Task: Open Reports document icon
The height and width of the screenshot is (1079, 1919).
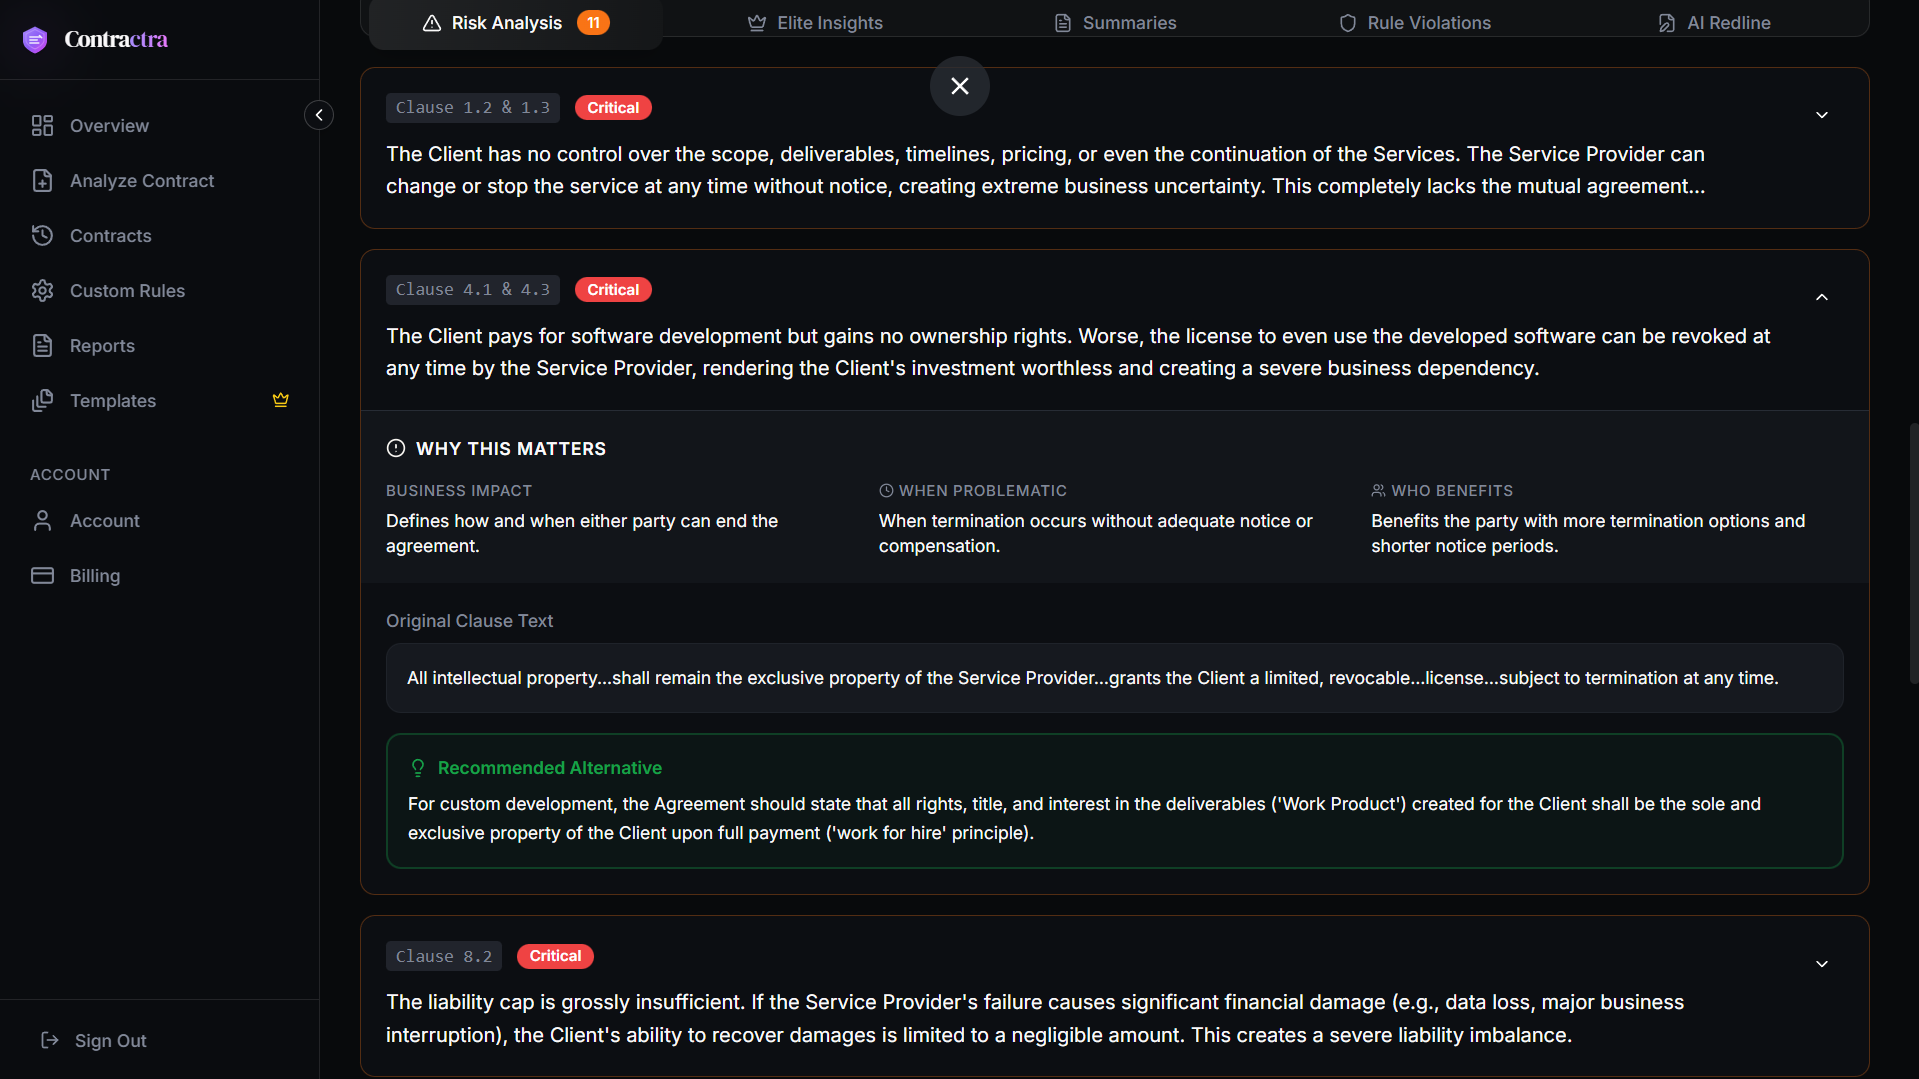Action: click(42, 346)
